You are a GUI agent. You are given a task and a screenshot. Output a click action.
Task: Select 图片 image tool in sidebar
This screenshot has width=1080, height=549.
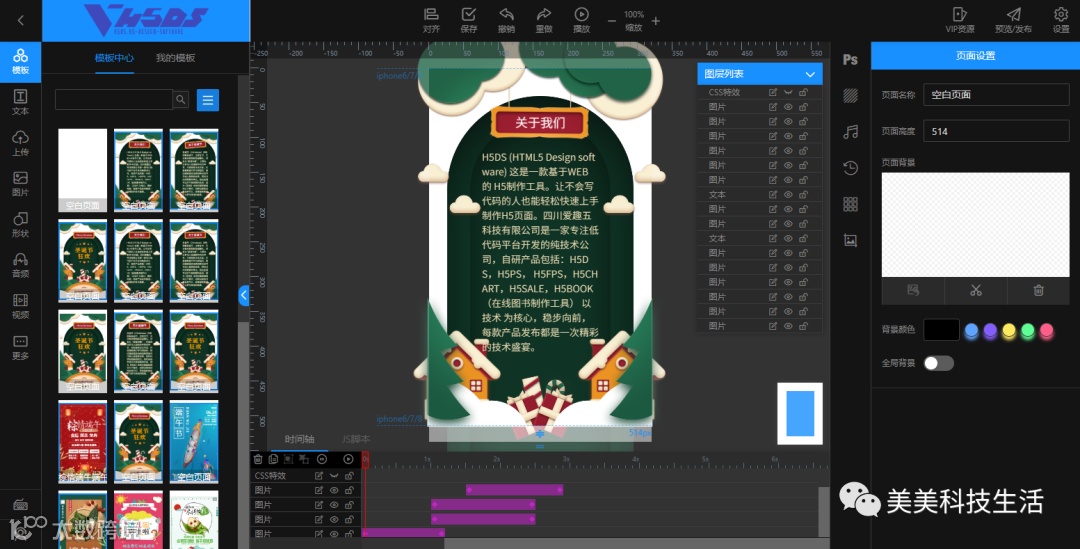click(21, 184)
